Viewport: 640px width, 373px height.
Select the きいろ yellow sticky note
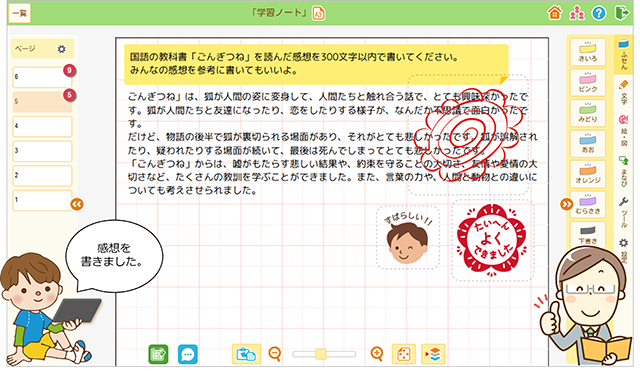tap(587, 52)
